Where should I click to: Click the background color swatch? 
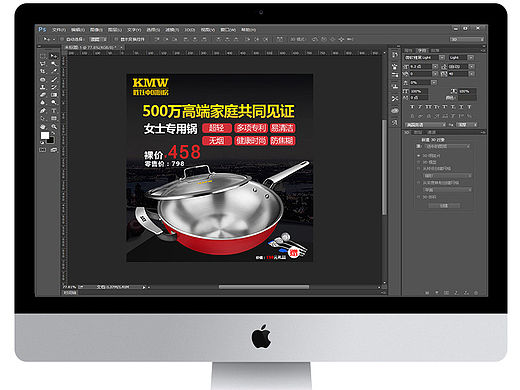(51, 140)
